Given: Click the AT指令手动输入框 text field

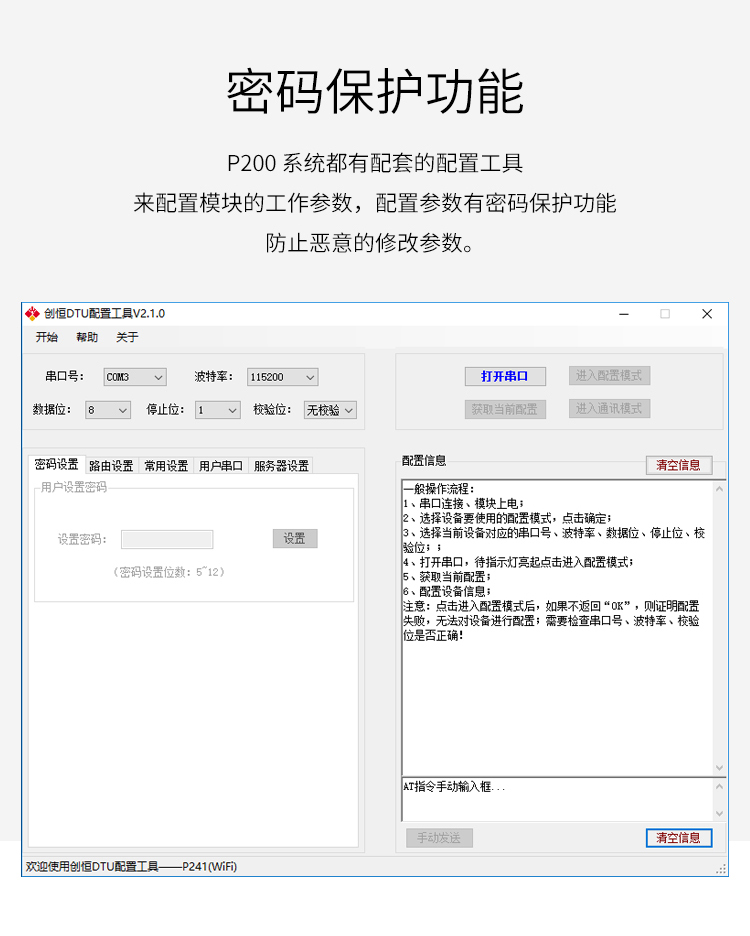Looking at the screenshot, I should [555, 799].
